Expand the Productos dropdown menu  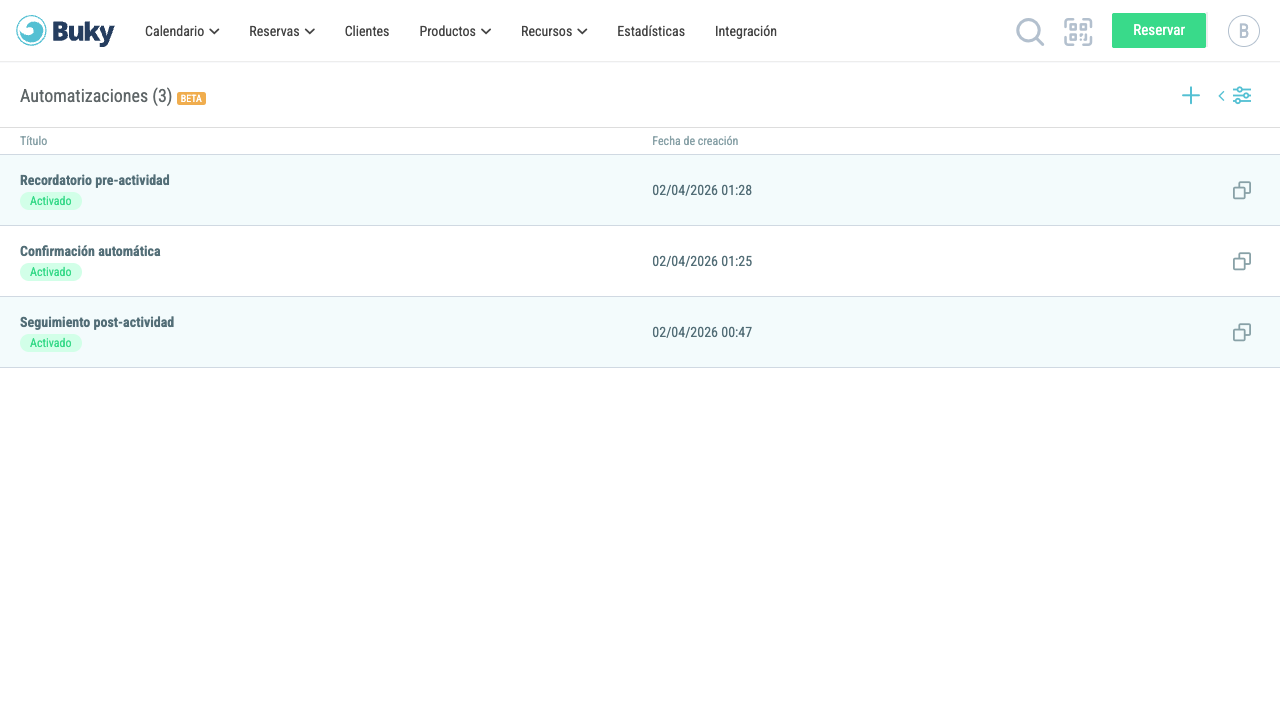coord(455,31)
